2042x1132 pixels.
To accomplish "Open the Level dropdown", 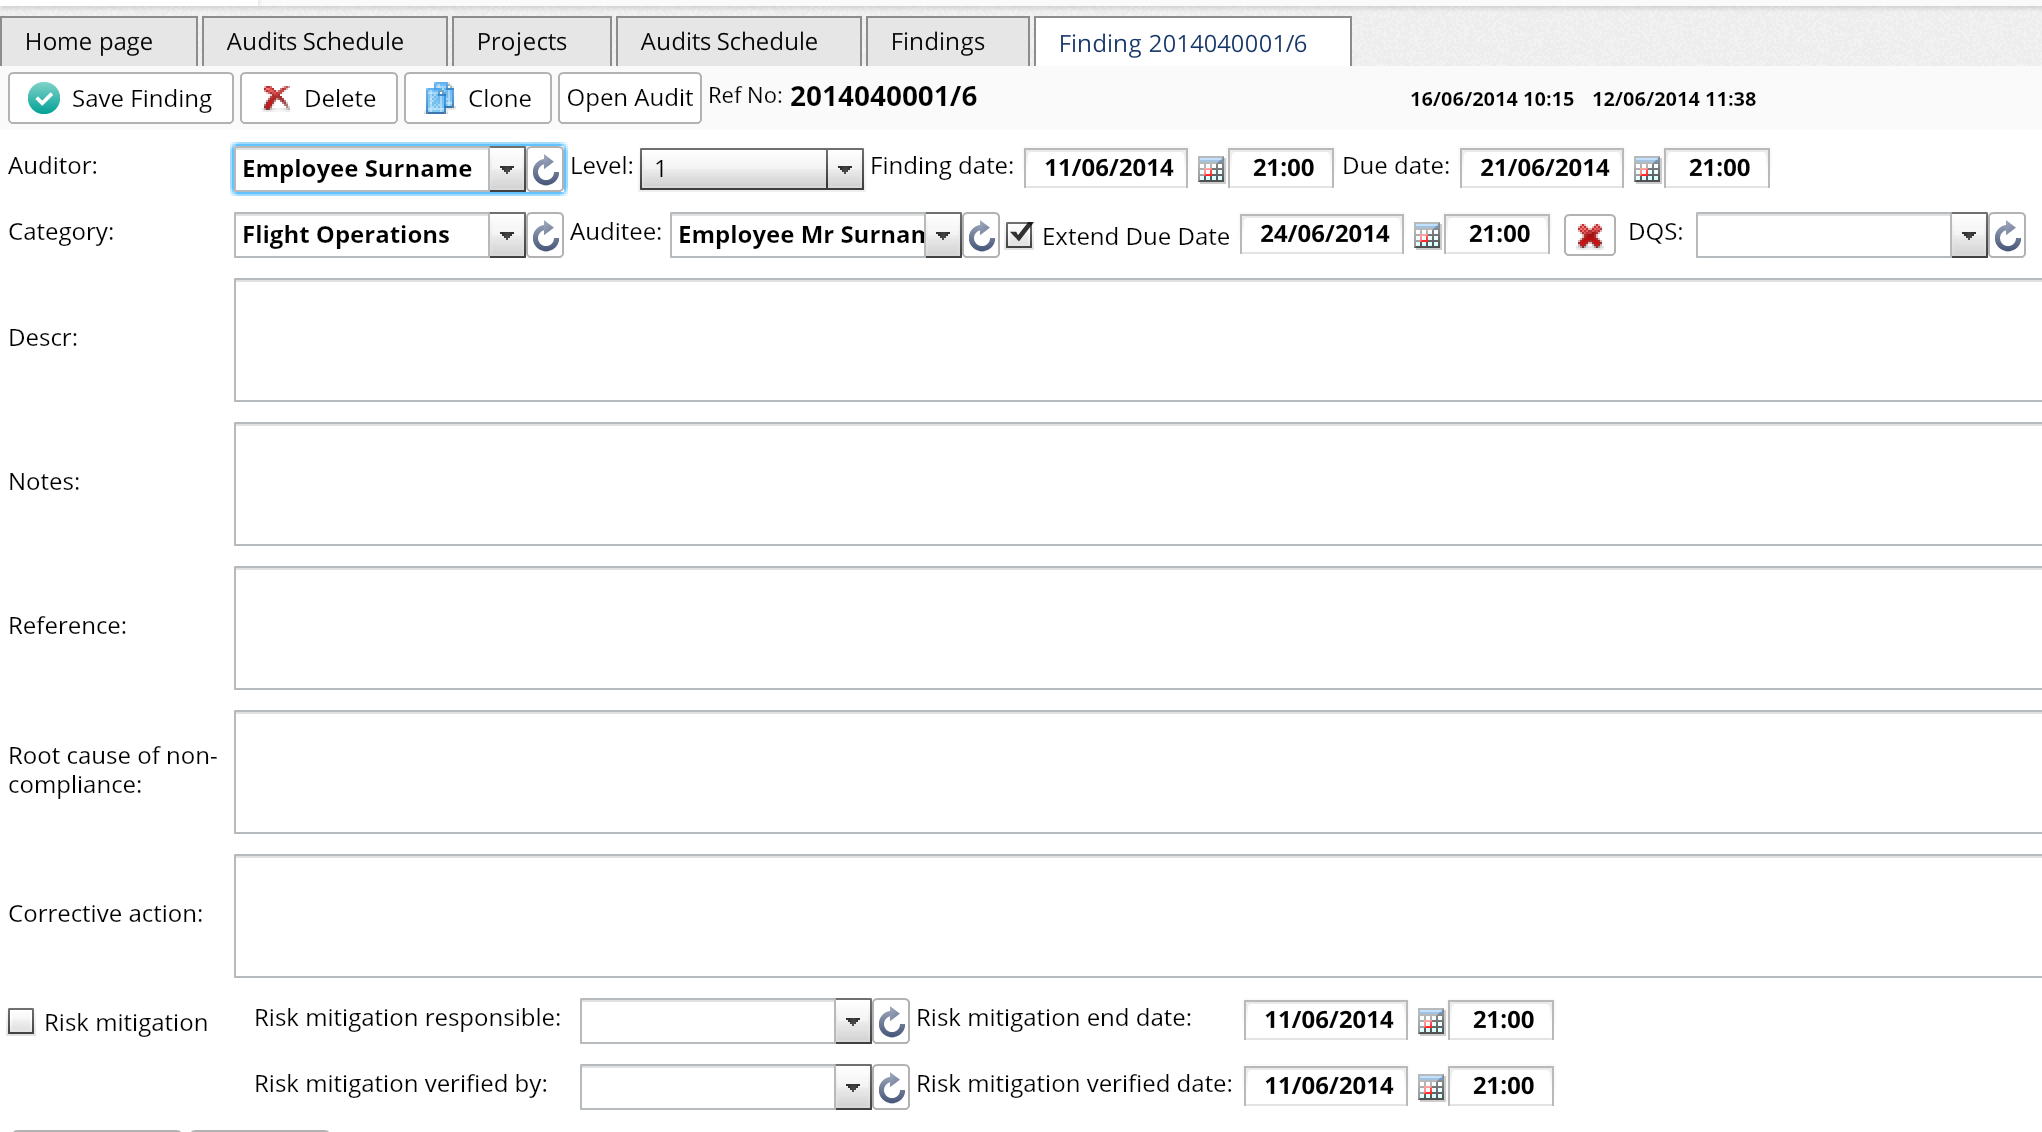I will [x=845, y=169].
